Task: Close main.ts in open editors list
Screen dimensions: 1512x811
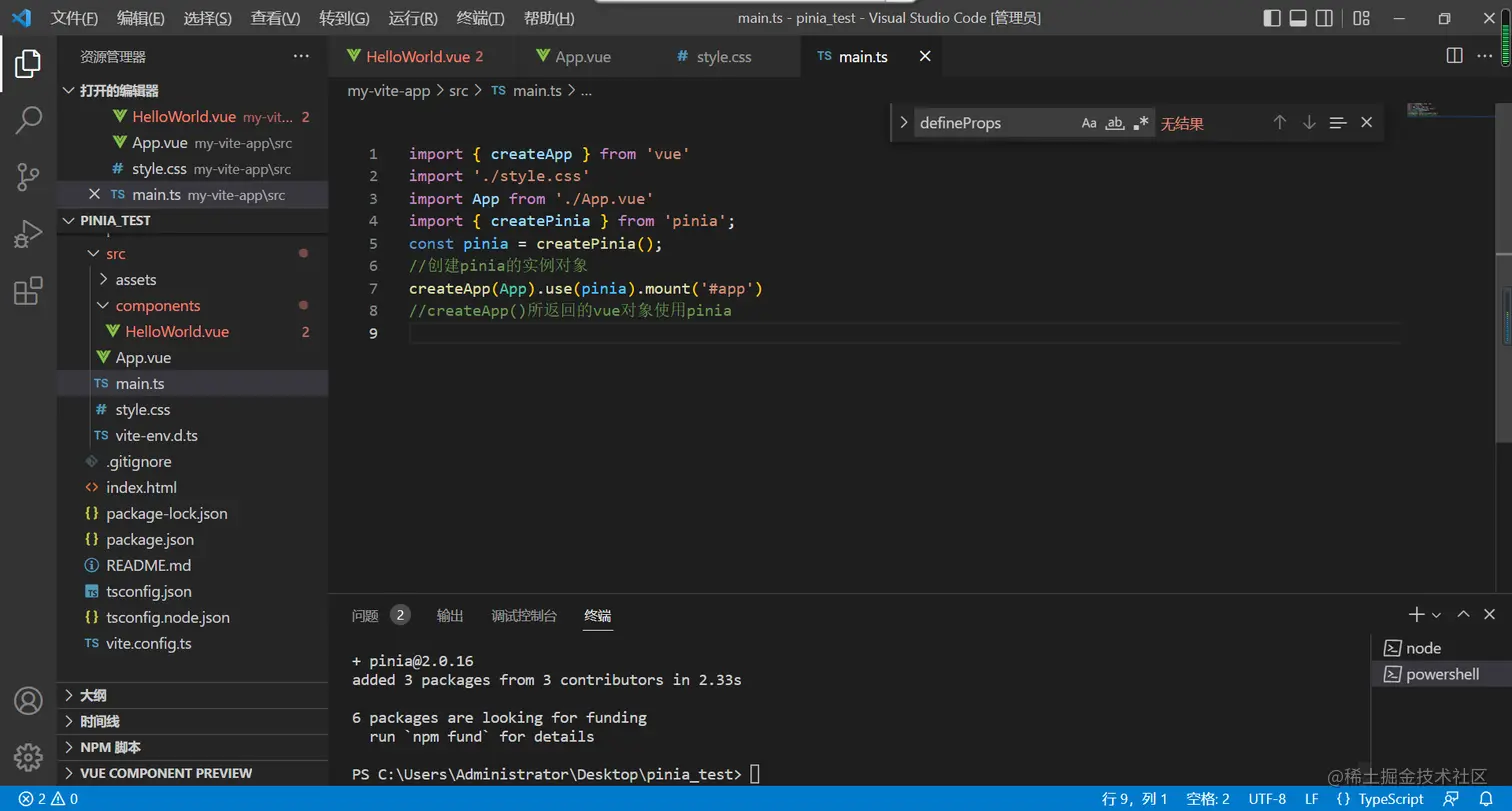Action: point(95,194)
